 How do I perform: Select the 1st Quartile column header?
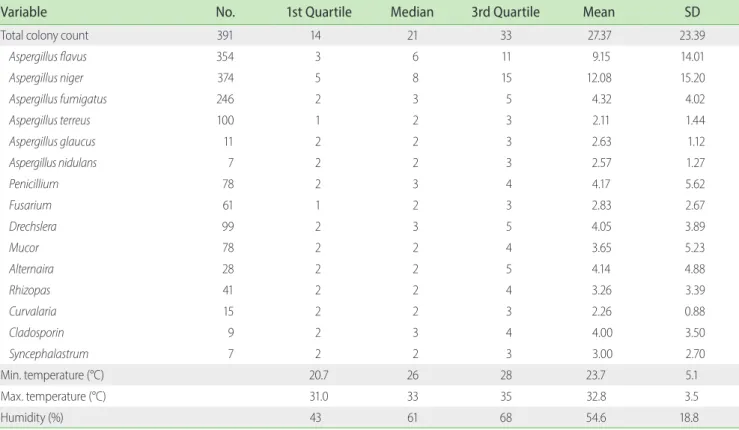(x=319, y=12)
